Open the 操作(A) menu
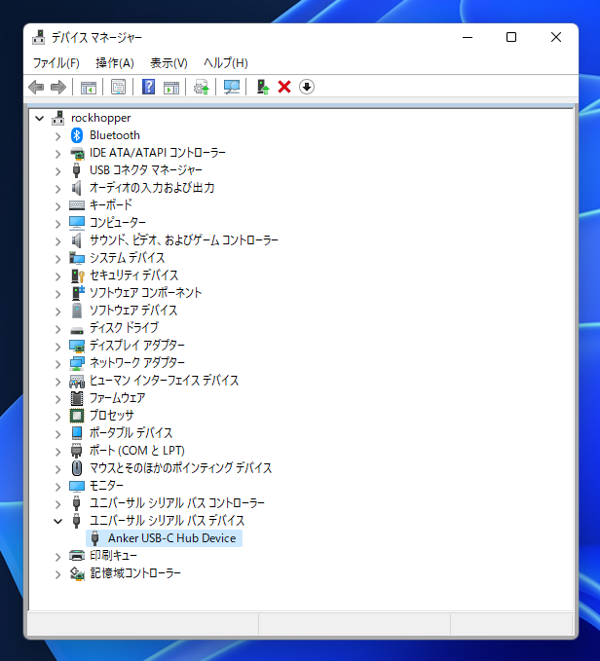Image resolution: width=600 pixels, height=661 pixels. tap(115, 63)
